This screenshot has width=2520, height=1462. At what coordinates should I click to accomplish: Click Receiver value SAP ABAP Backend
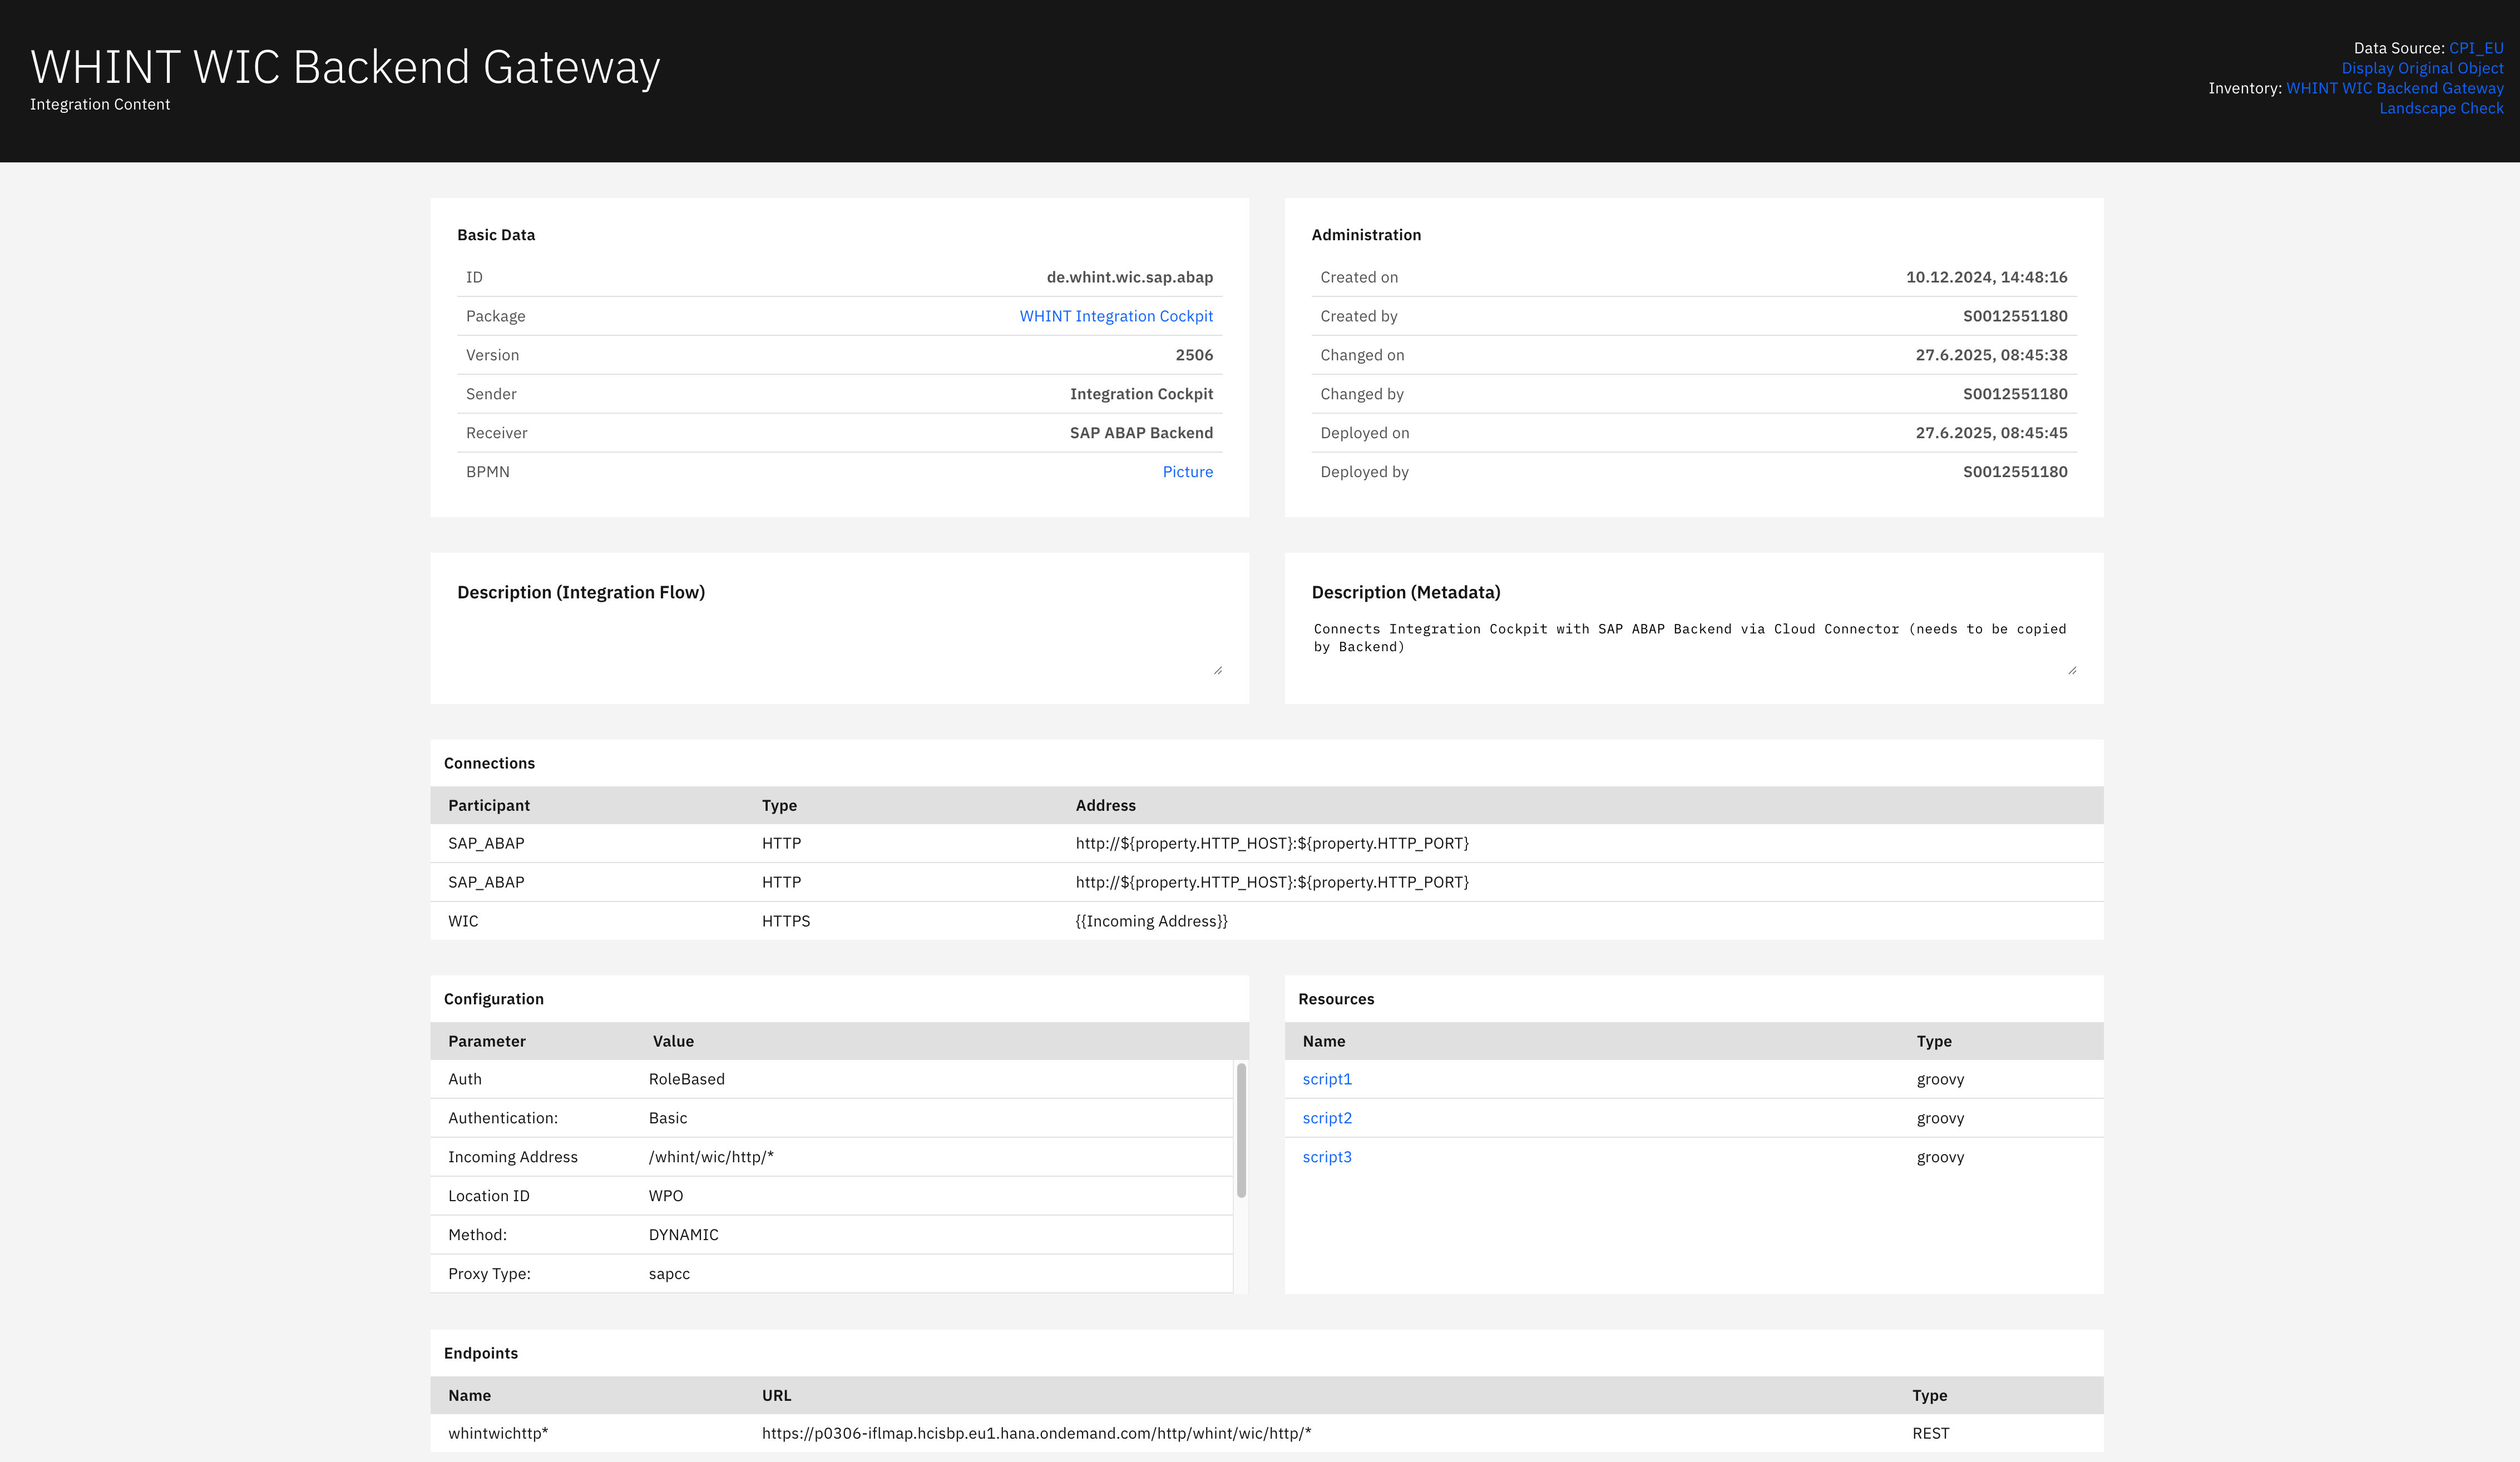point(1141,433)
